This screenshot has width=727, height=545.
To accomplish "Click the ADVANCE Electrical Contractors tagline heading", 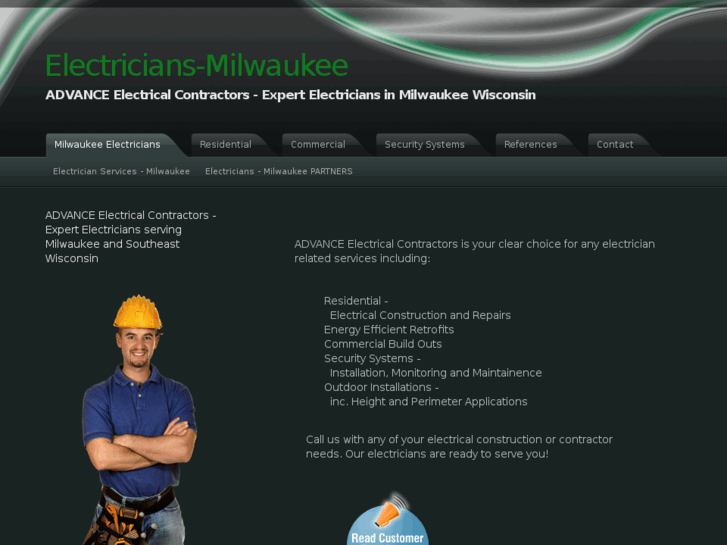I will (x=291, y=95).
